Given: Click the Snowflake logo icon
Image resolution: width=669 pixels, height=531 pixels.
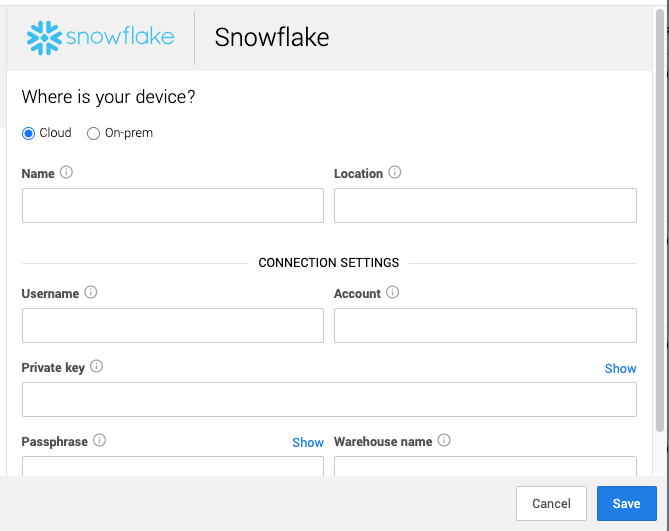Looking at the screenshot, I should click(x=44, y=38).
